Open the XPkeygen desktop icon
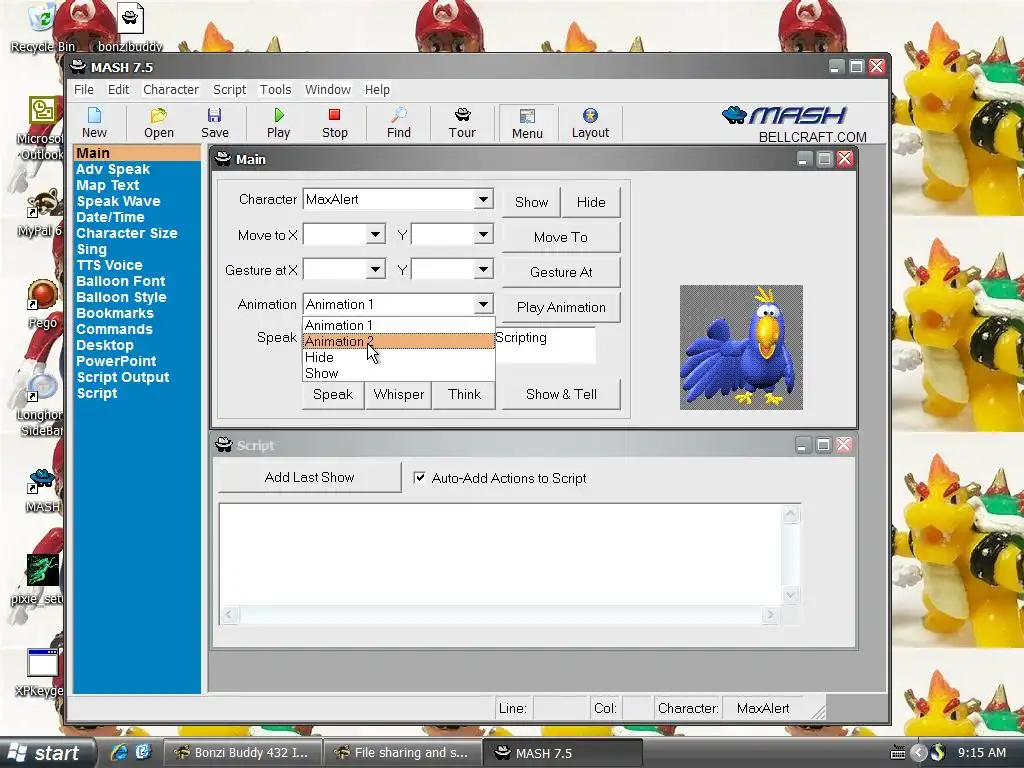 point(40,671)
